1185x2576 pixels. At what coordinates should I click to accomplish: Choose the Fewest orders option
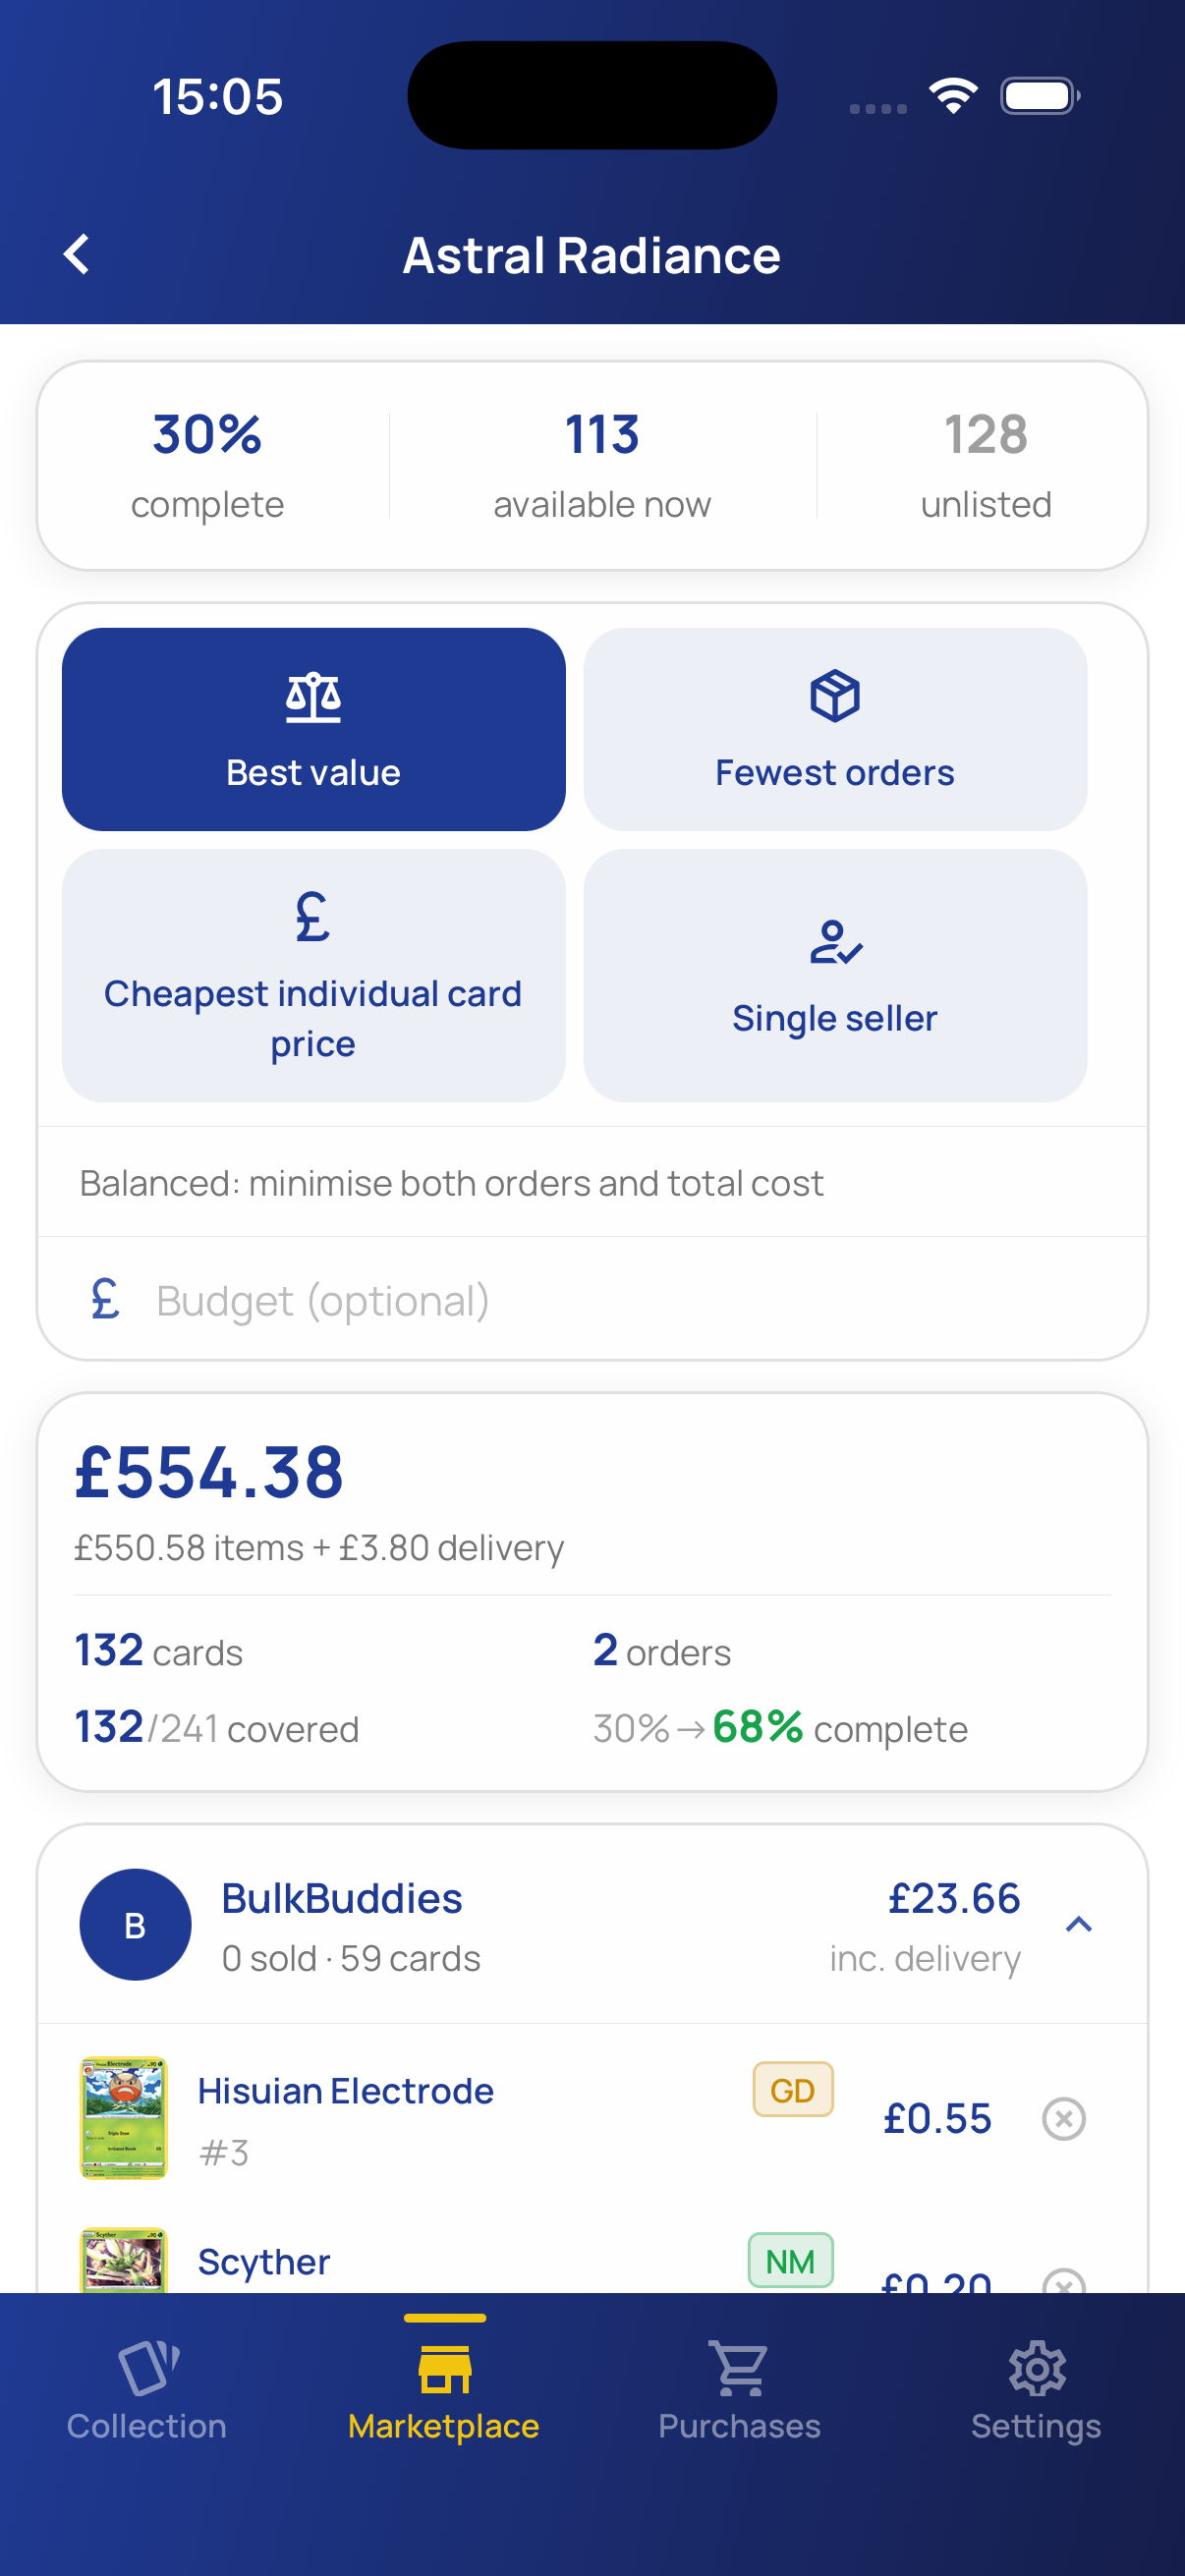point(834,729)
